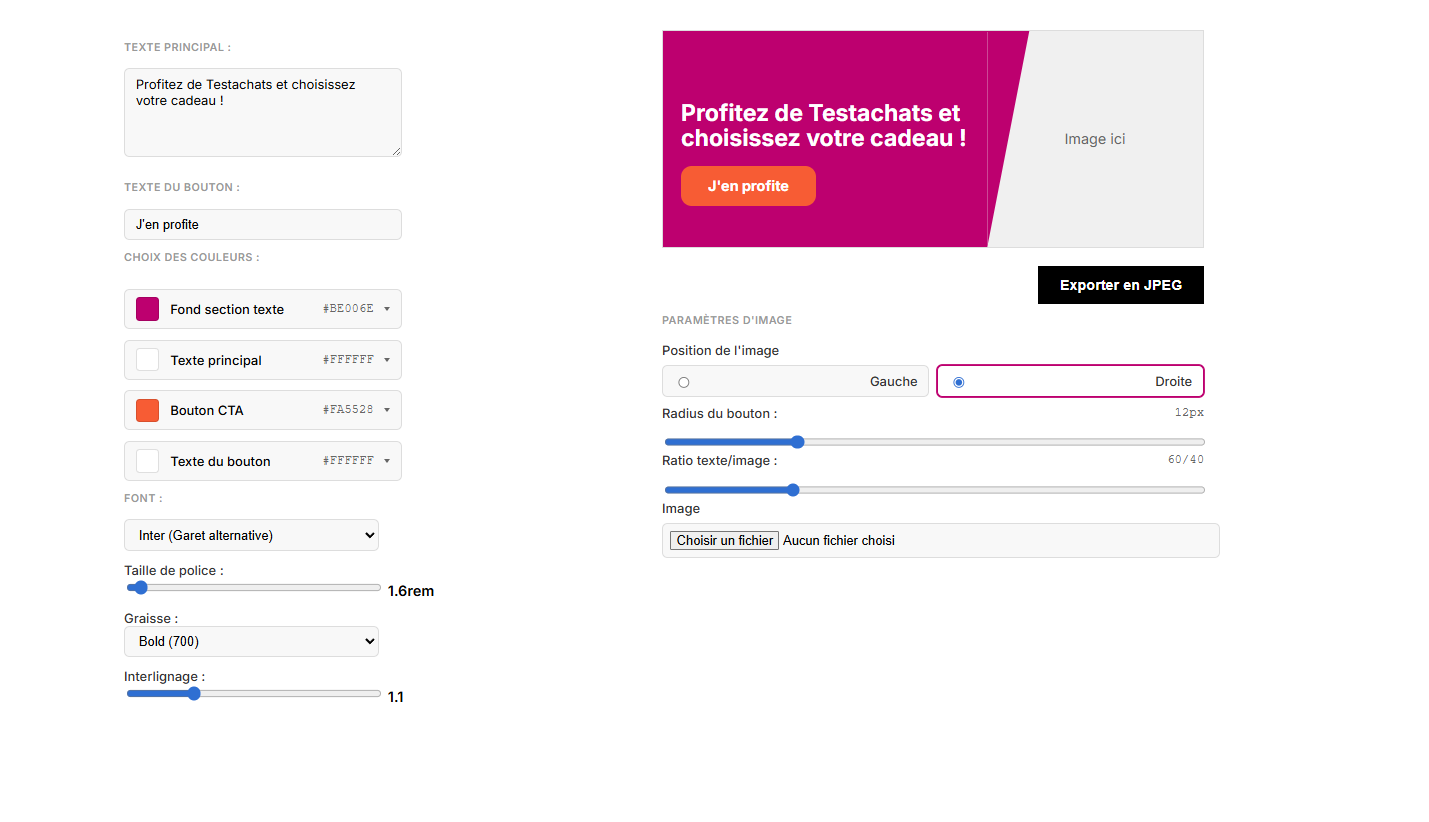
Task: Click the Choisir un fichier button
Action: click(x=724, y=540)
